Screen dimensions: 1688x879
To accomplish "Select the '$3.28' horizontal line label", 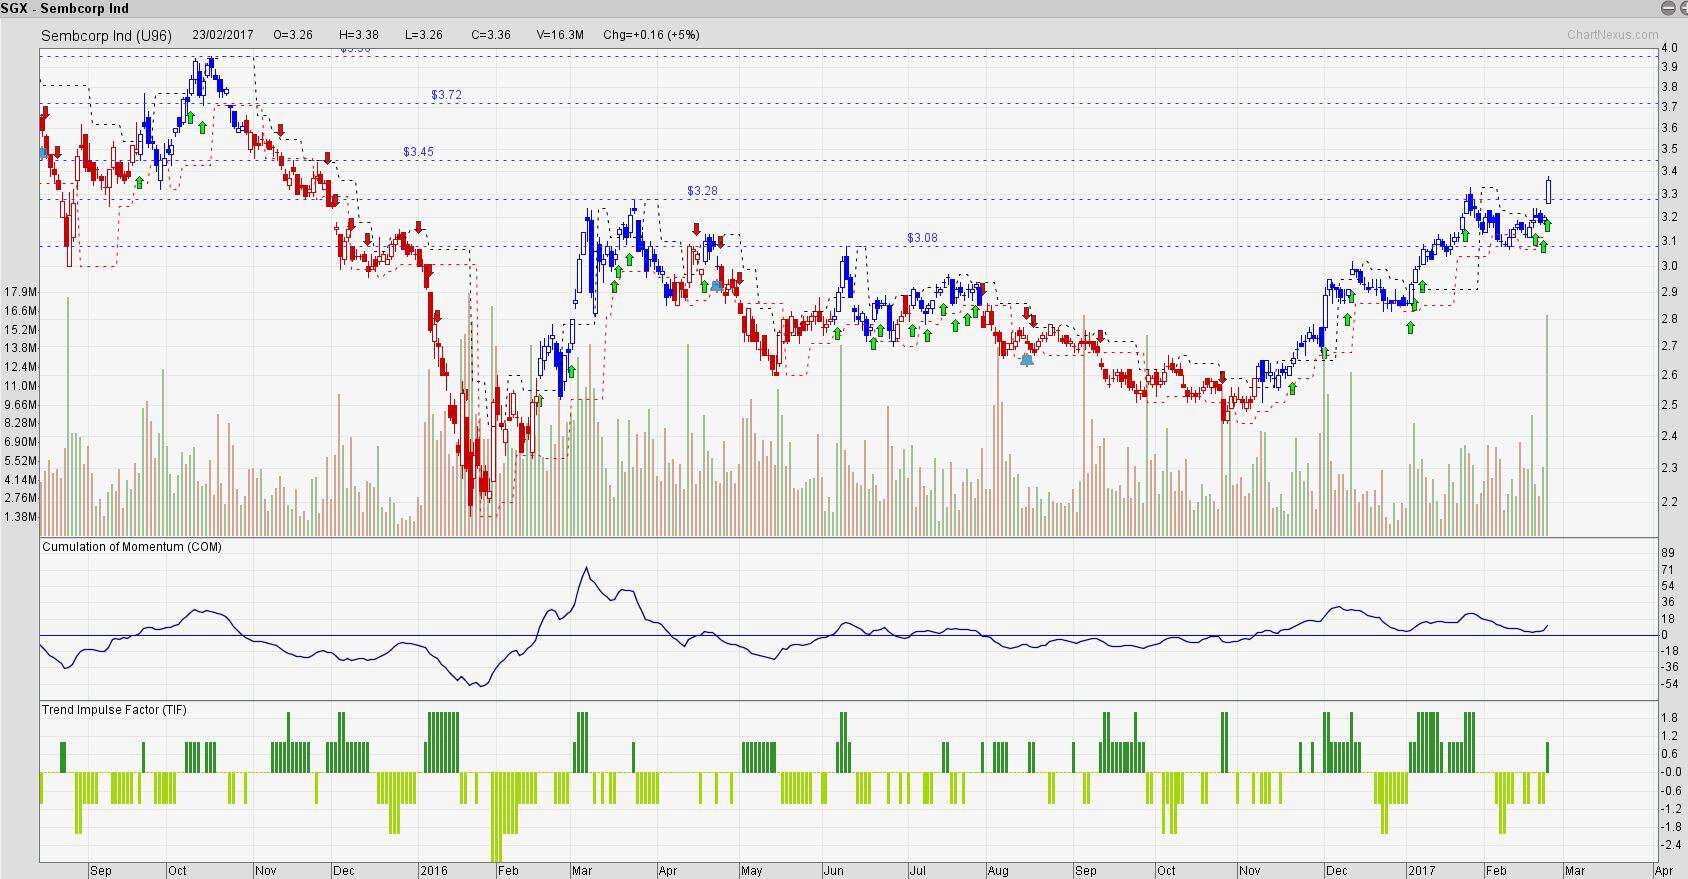I will pyautogui.click(x=702, y=191).
